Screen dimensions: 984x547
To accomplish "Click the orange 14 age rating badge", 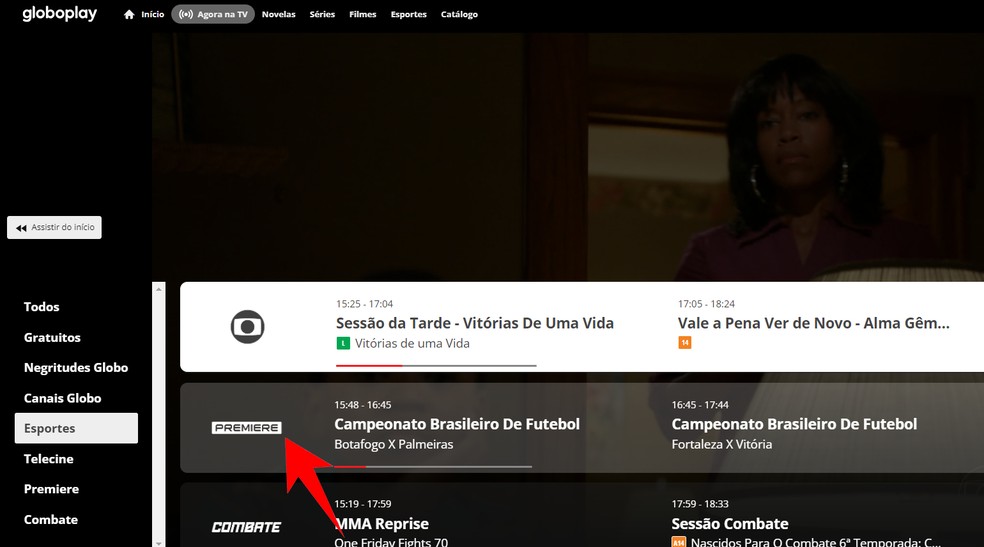I will 685,343.
